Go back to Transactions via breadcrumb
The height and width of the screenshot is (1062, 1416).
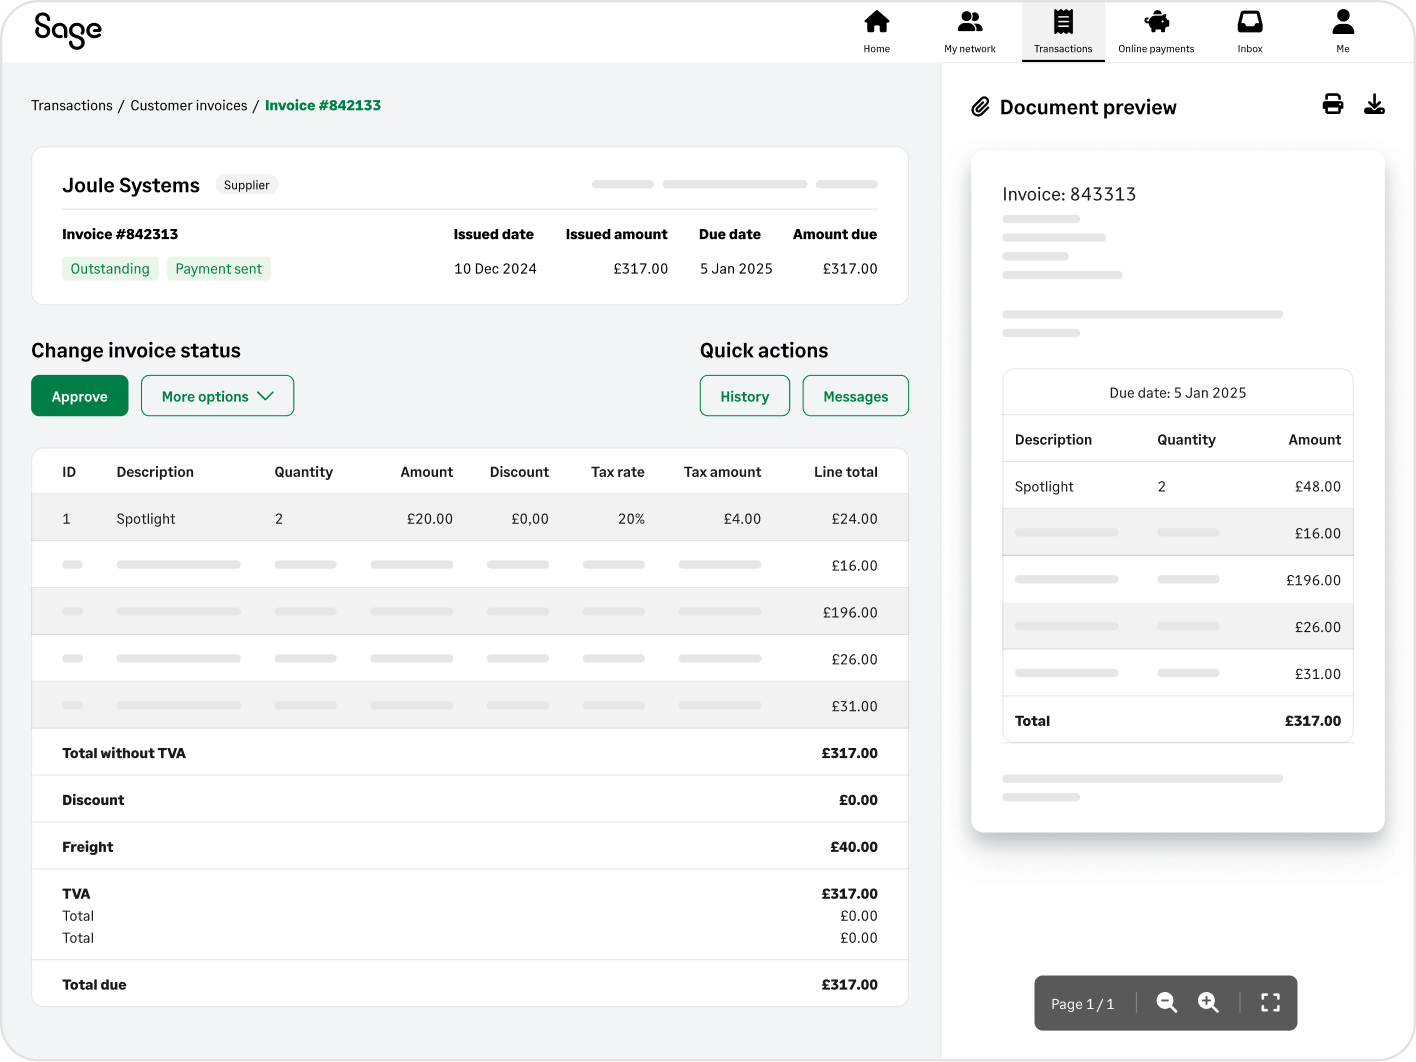pos(71,105)
